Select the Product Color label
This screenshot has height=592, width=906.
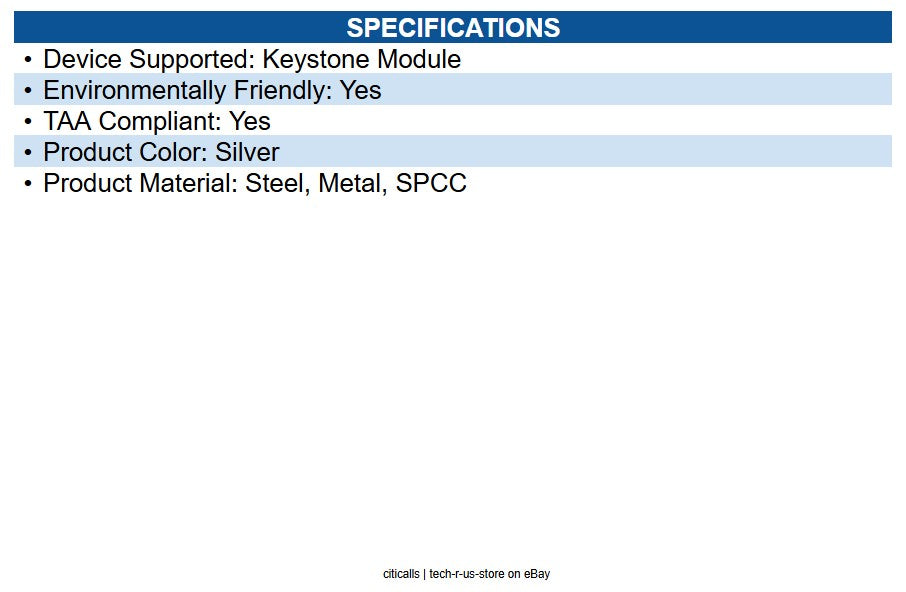coord(125,152)
